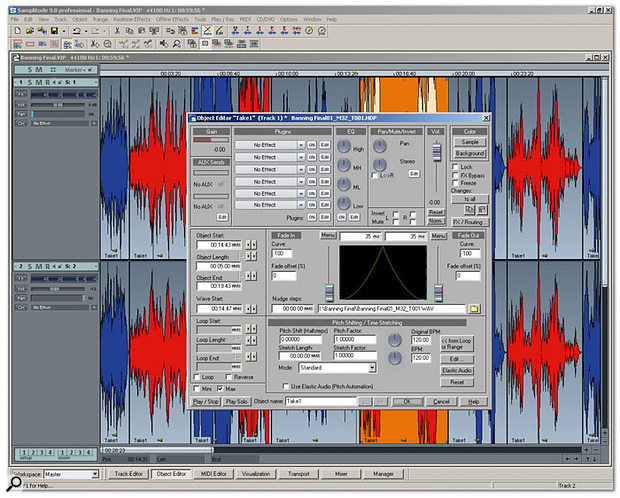Switch to the MIDI Editor tab
Viewport: 620px width, 498px height.
click(214, 473)
